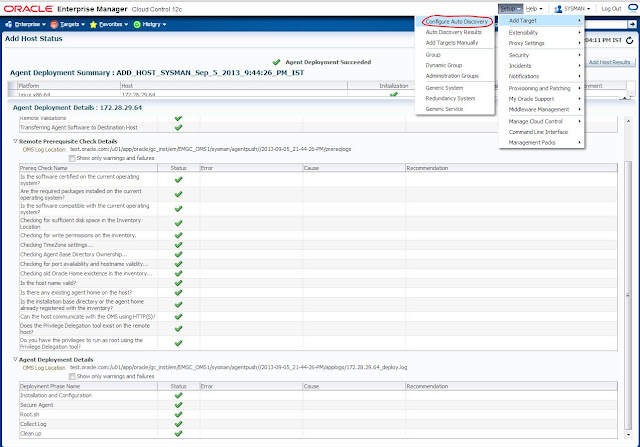Screen dimensions: 640x447
Task: Open Incidents submenu
Action: point(542,66)
